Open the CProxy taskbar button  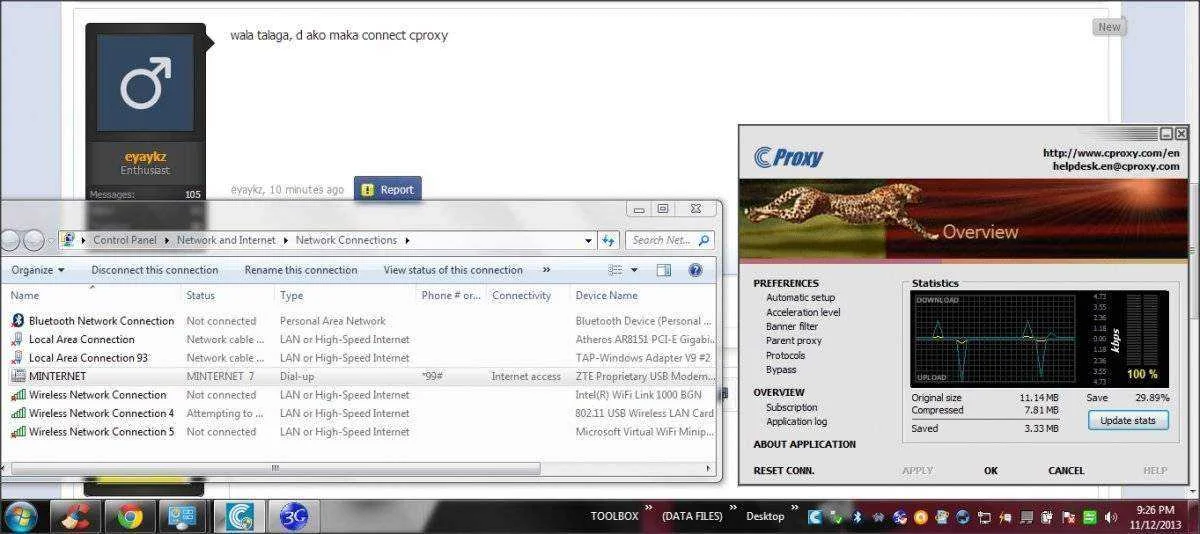[240, 517]
